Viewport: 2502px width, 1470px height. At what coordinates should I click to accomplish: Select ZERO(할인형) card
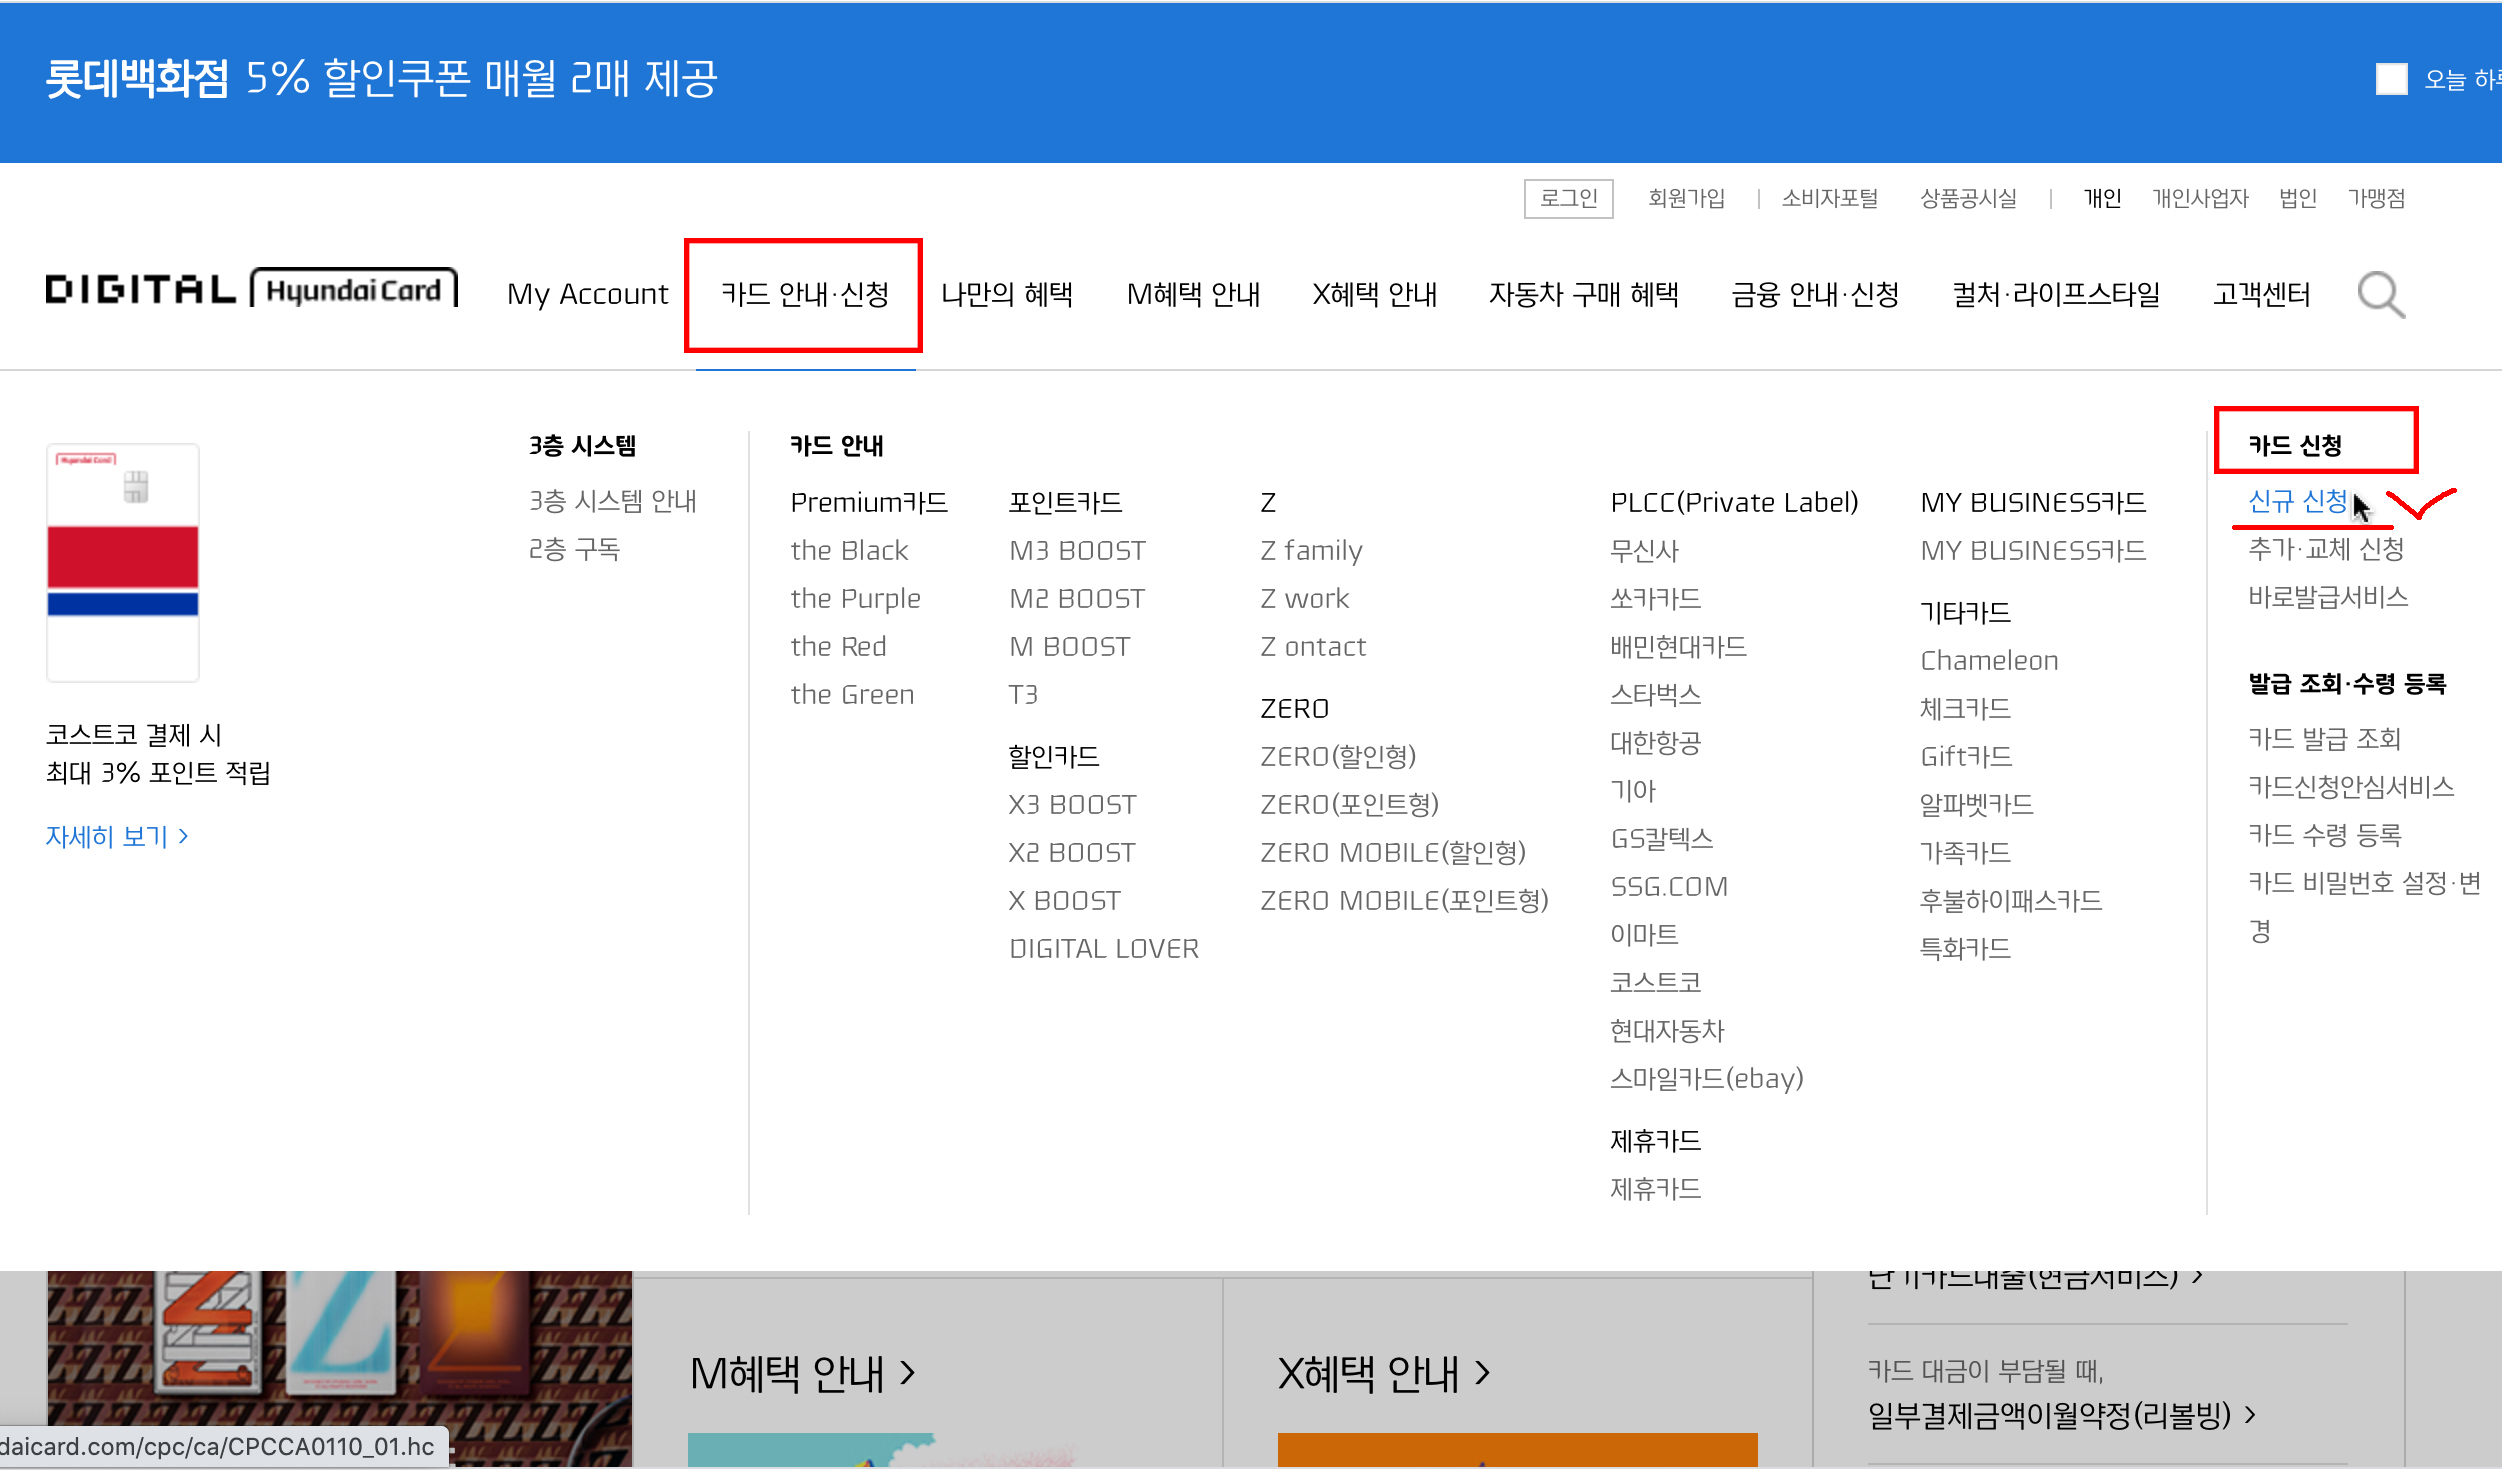click(x=1338, y=756)
